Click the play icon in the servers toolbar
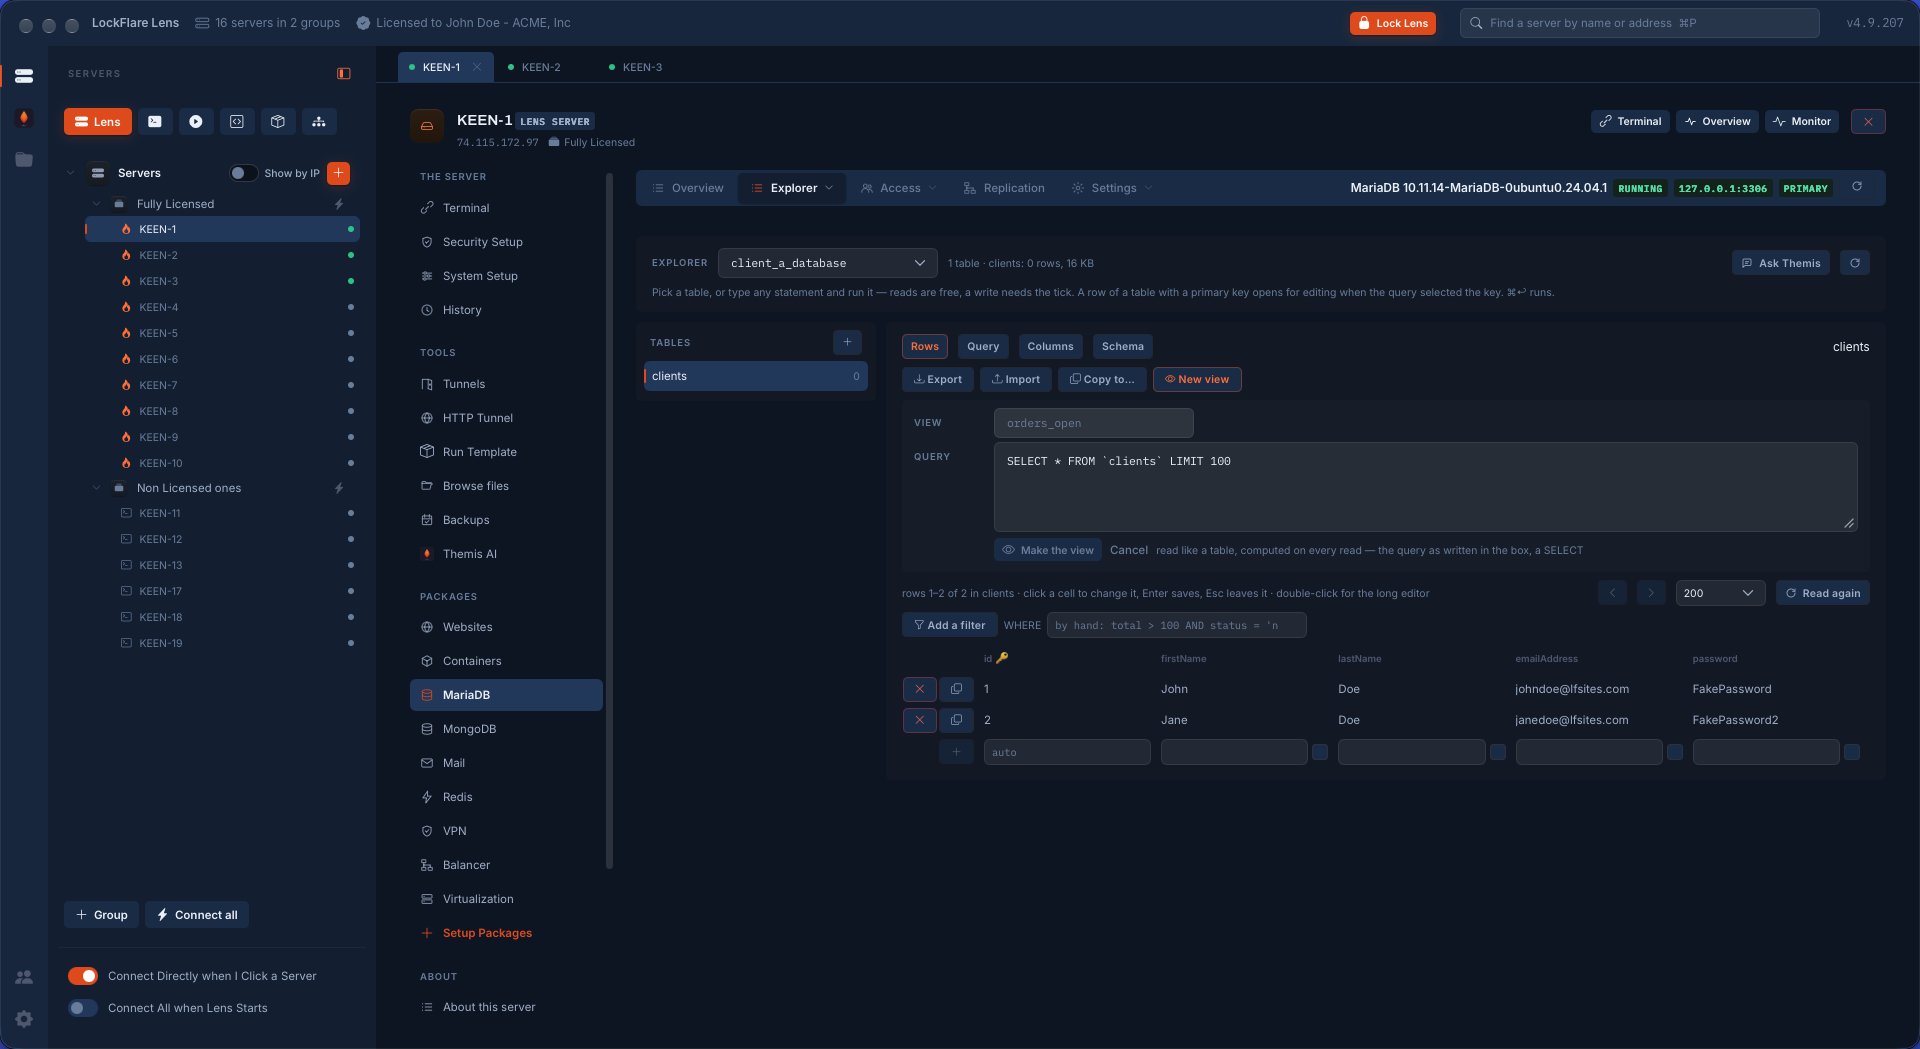1920x1049 pixels. pos(196,122)
